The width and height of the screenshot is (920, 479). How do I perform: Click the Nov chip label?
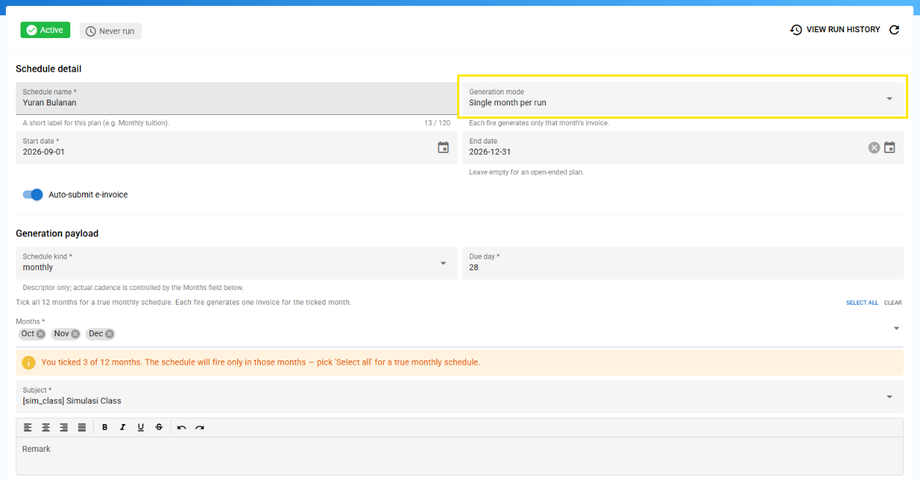click(62, 333)
